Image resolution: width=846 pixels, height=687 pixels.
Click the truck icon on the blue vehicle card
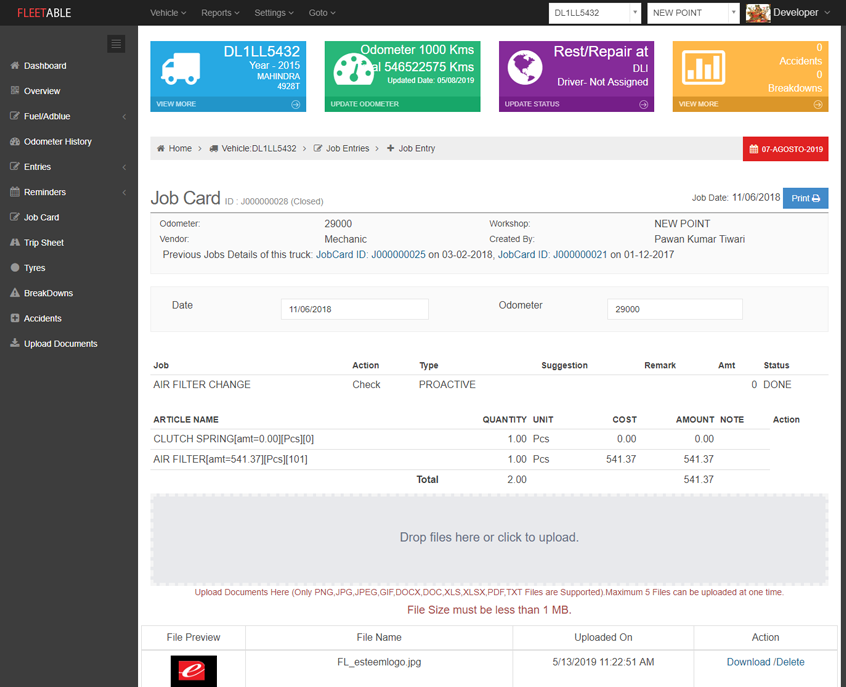tap(181, 70)
